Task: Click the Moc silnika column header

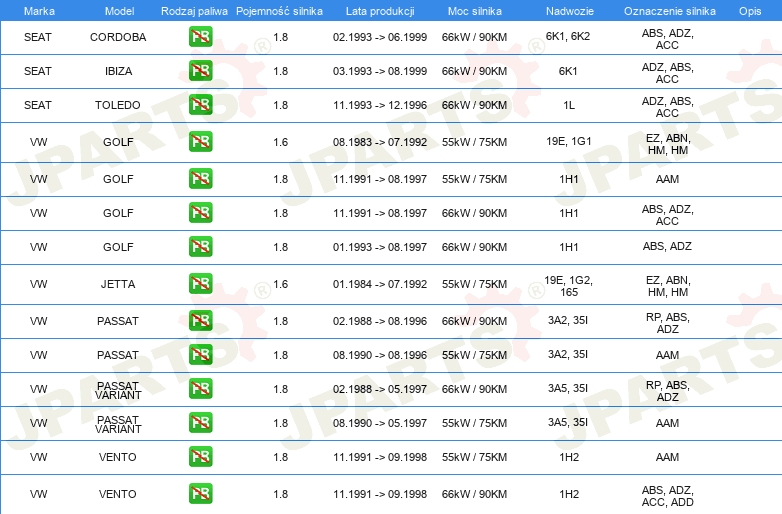Action: (x=474, y=11)
